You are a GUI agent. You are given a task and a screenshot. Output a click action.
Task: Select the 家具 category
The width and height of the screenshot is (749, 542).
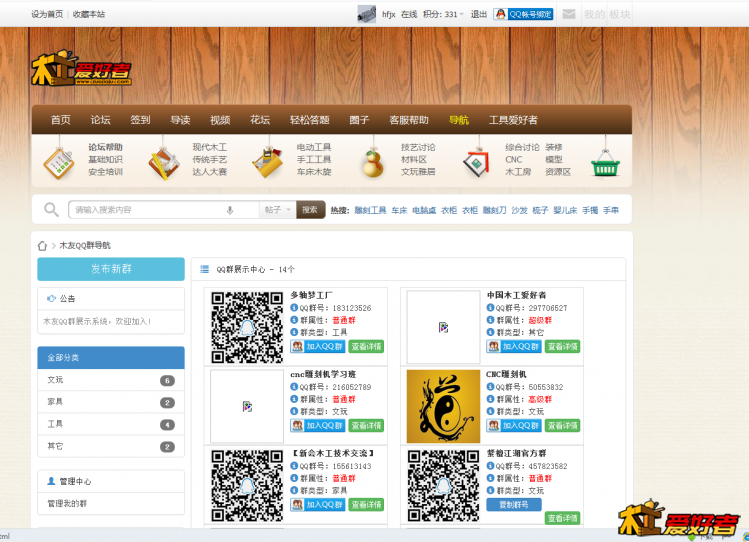[111, 402]
